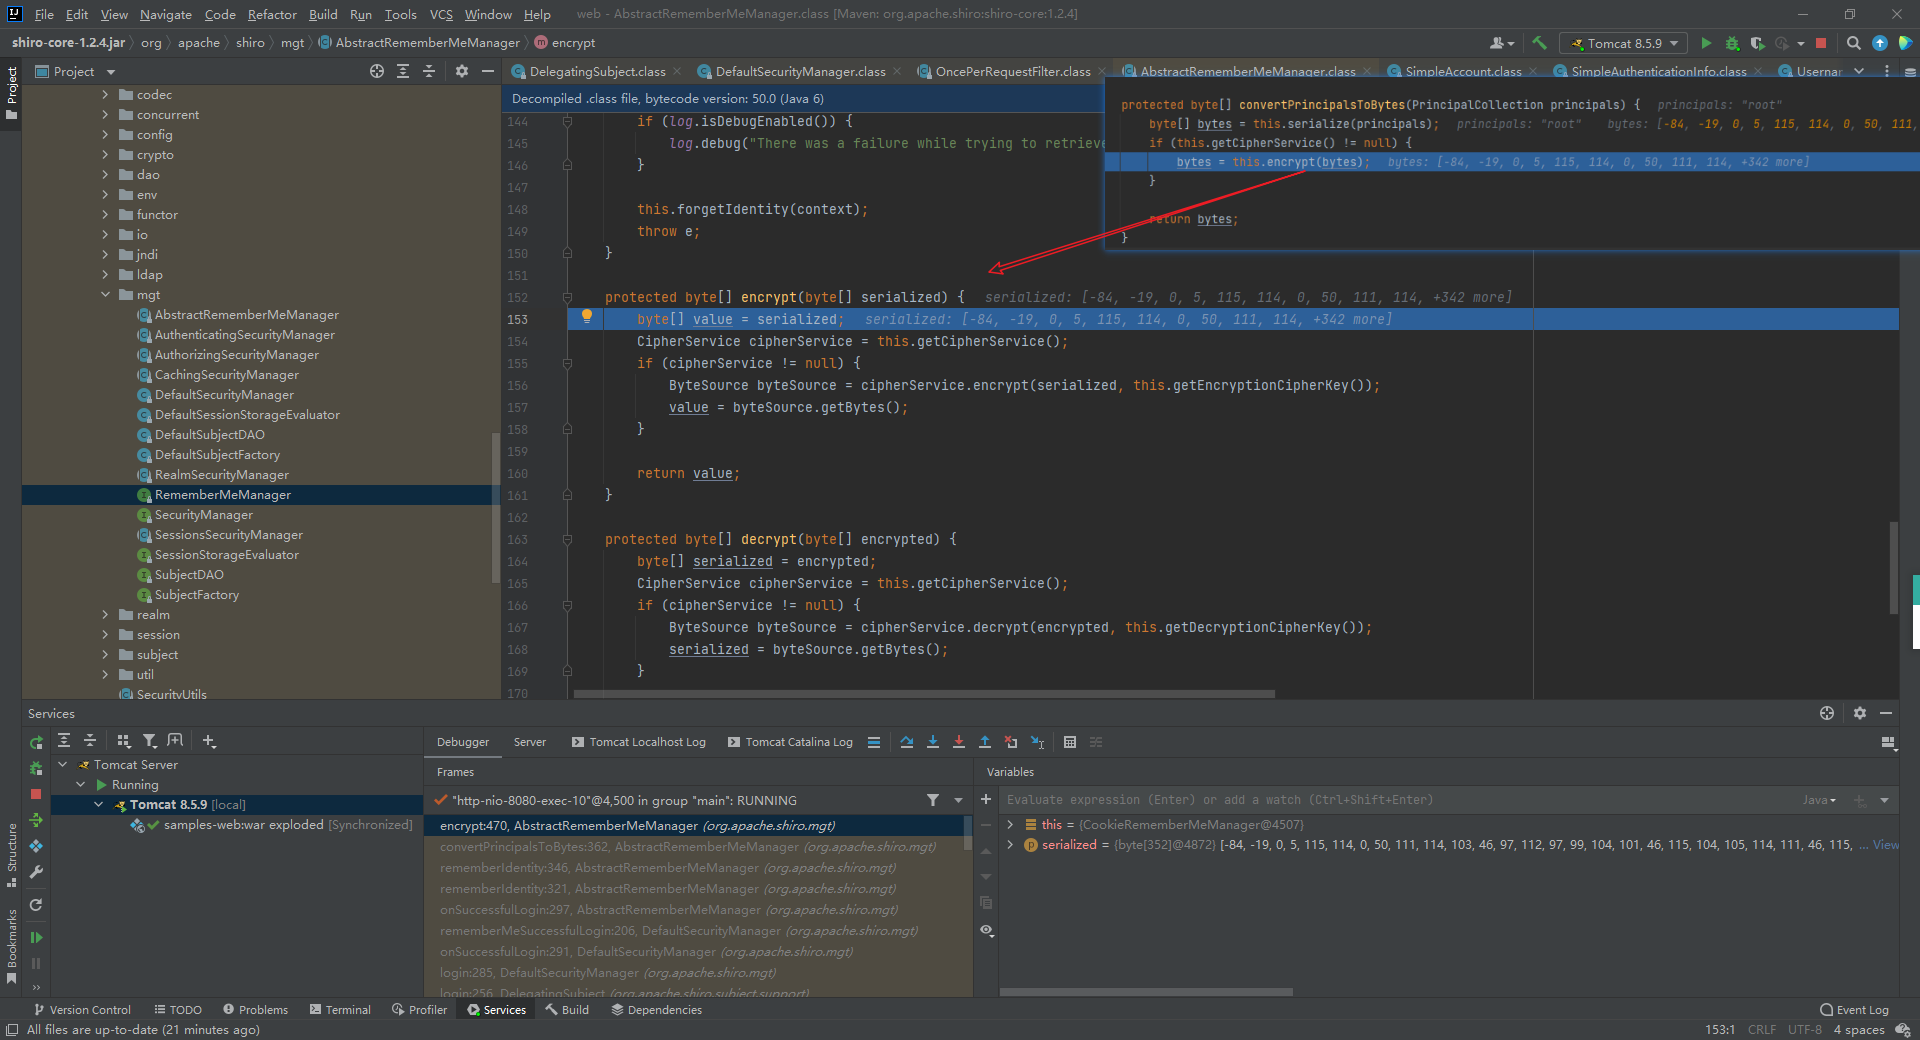Collapse the mgt folder in the tree
Image resolution: width=1920 pixels, height=1040 pixels.
(105, 295)
